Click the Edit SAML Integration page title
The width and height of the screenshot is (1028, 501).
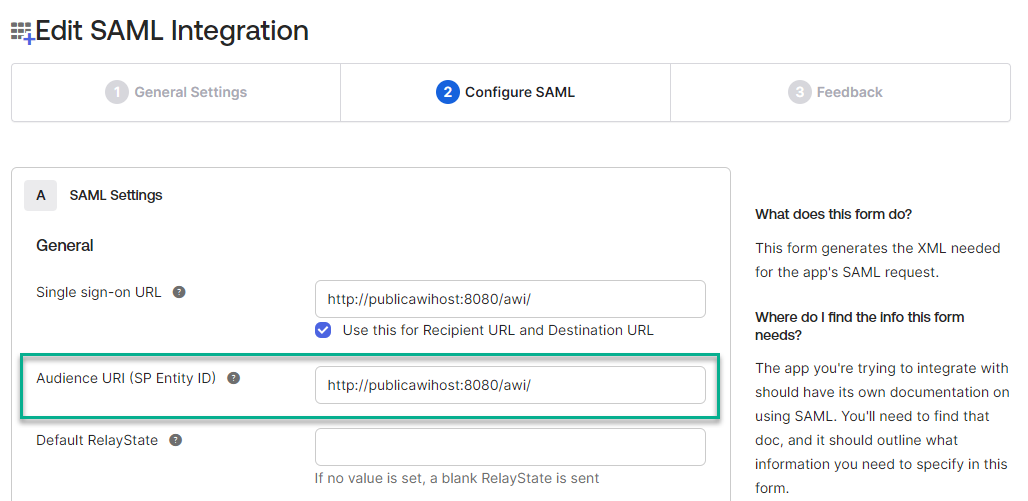tap(172, 31)
